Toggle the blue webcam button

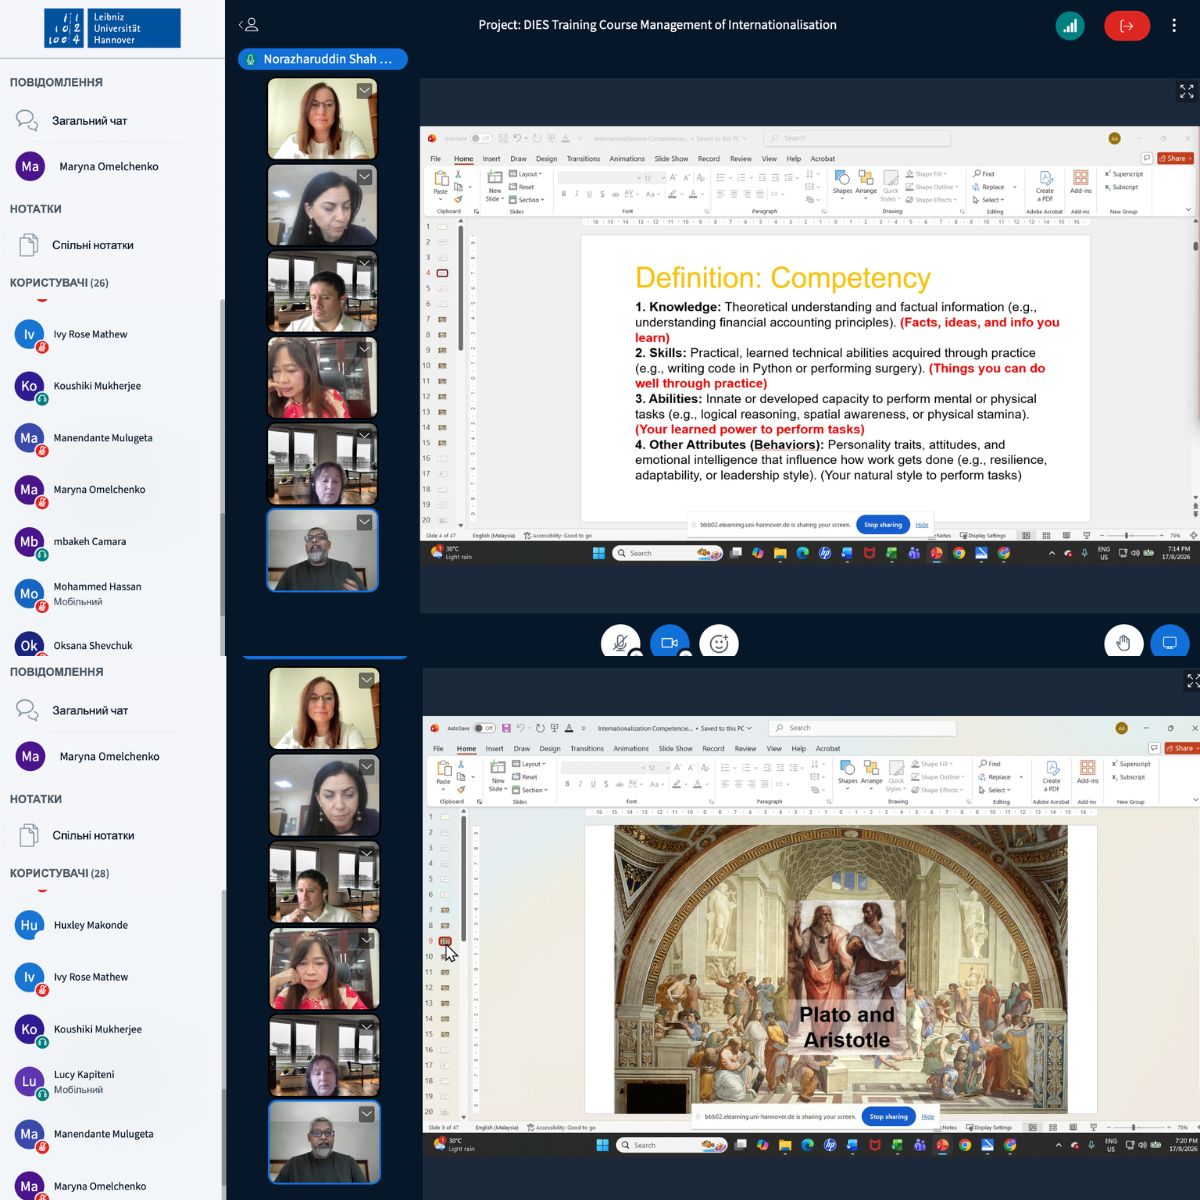(670, 643)
